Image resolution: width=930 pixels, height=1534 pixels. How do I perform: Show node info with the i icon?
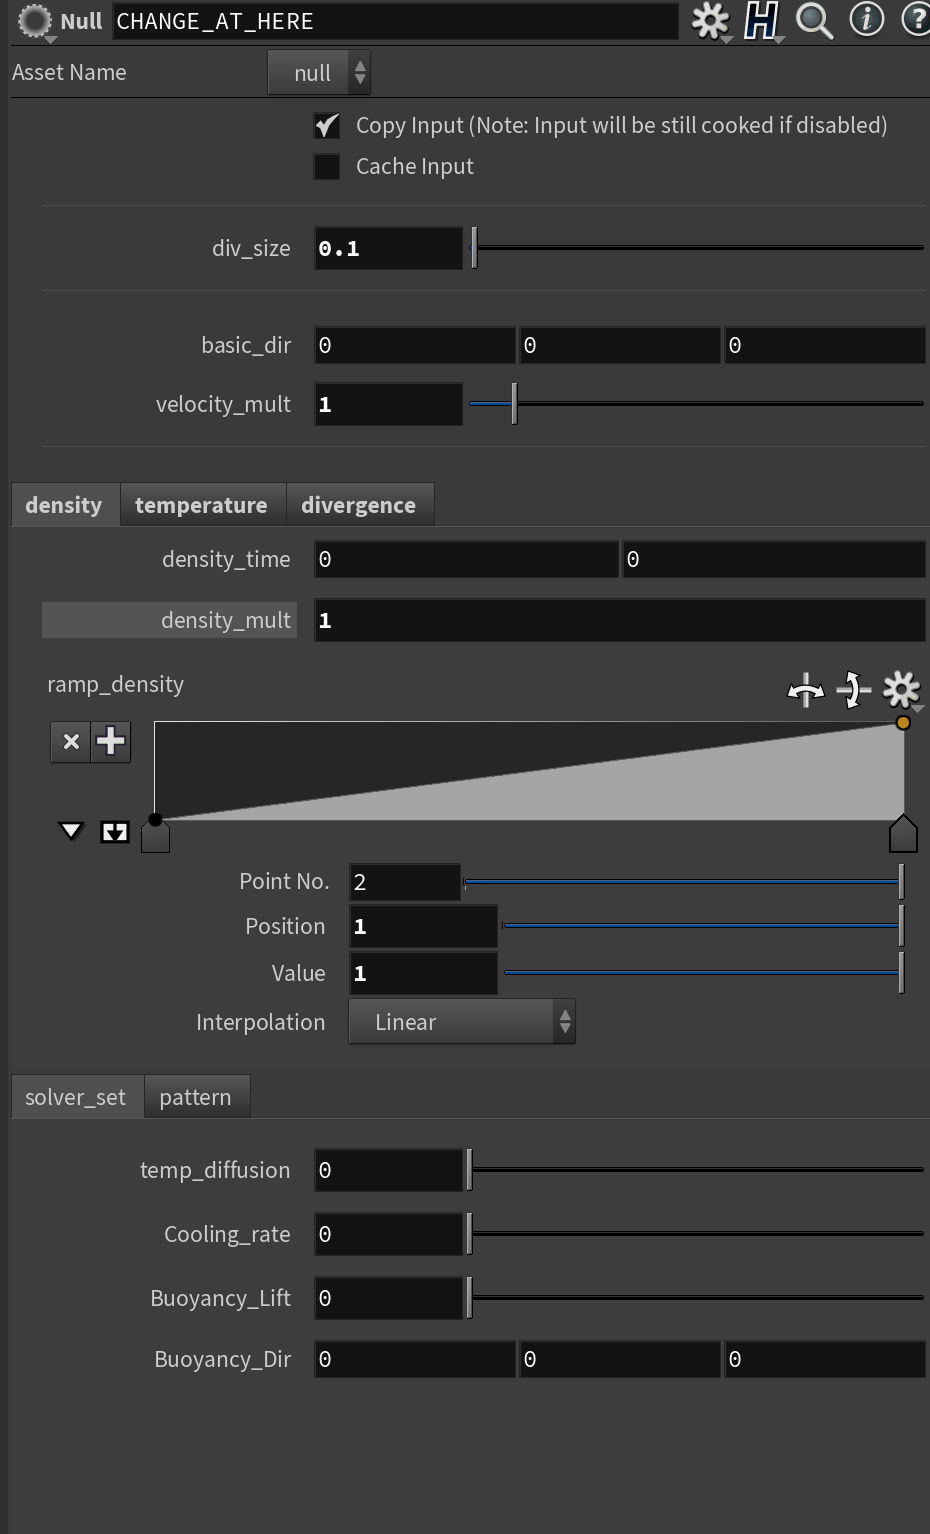[866, 19]
